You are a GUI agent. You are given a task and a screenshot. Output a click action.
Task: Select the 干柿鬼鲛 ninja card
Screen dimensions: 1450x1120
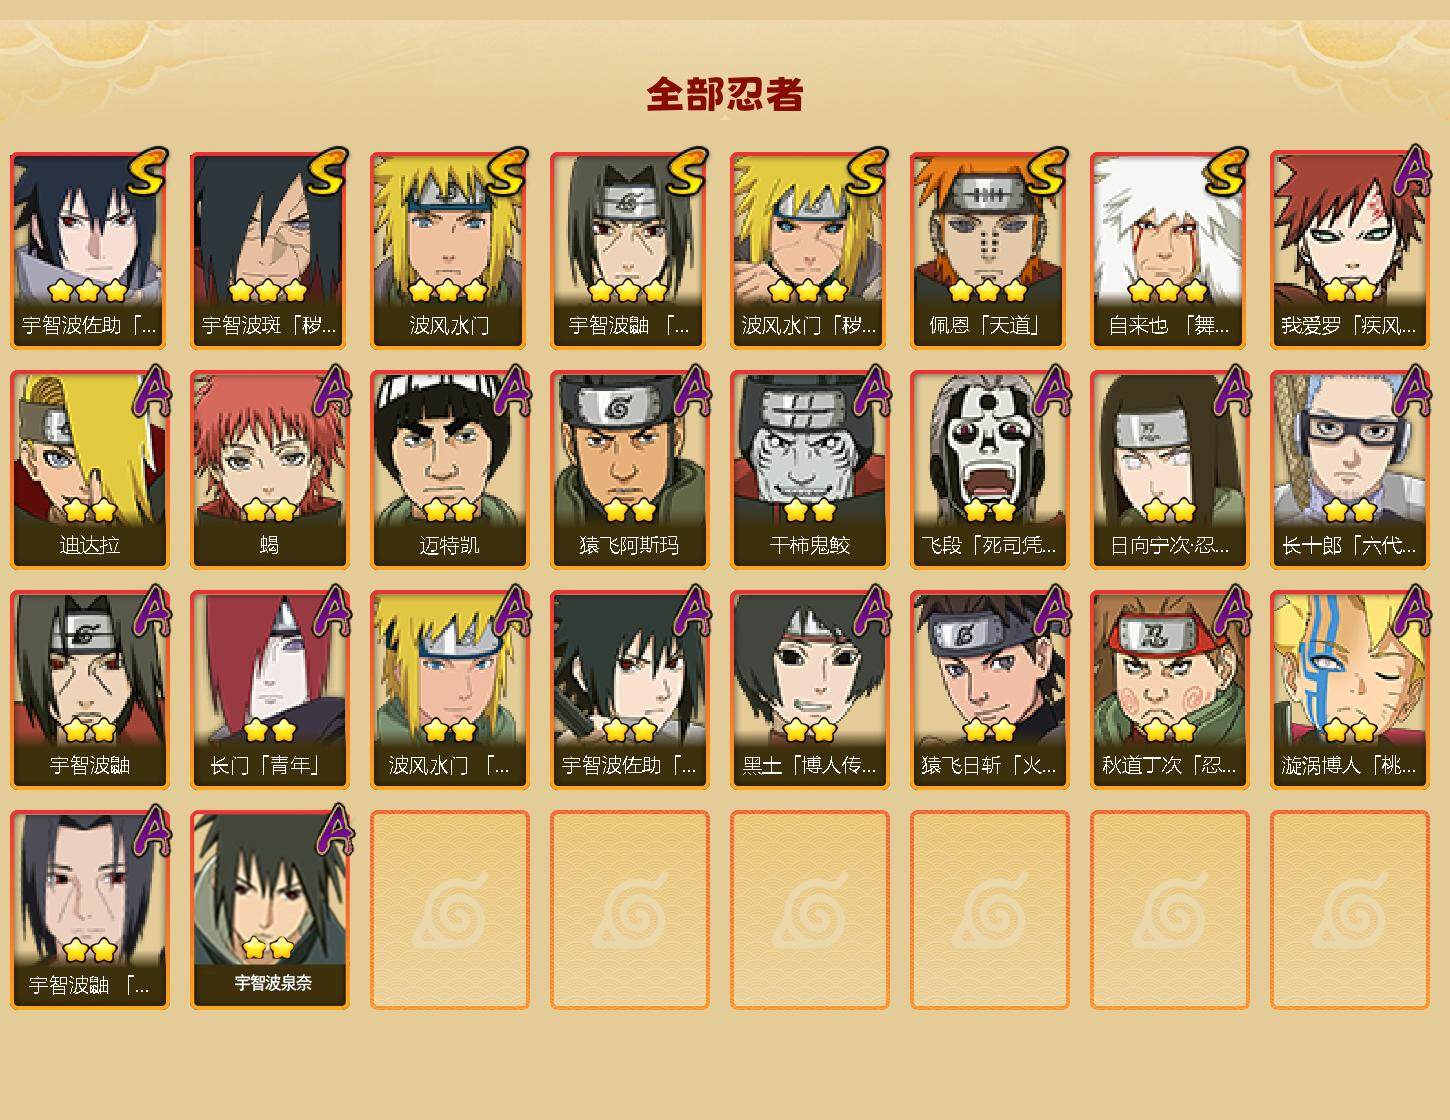[x=810, y=470]
